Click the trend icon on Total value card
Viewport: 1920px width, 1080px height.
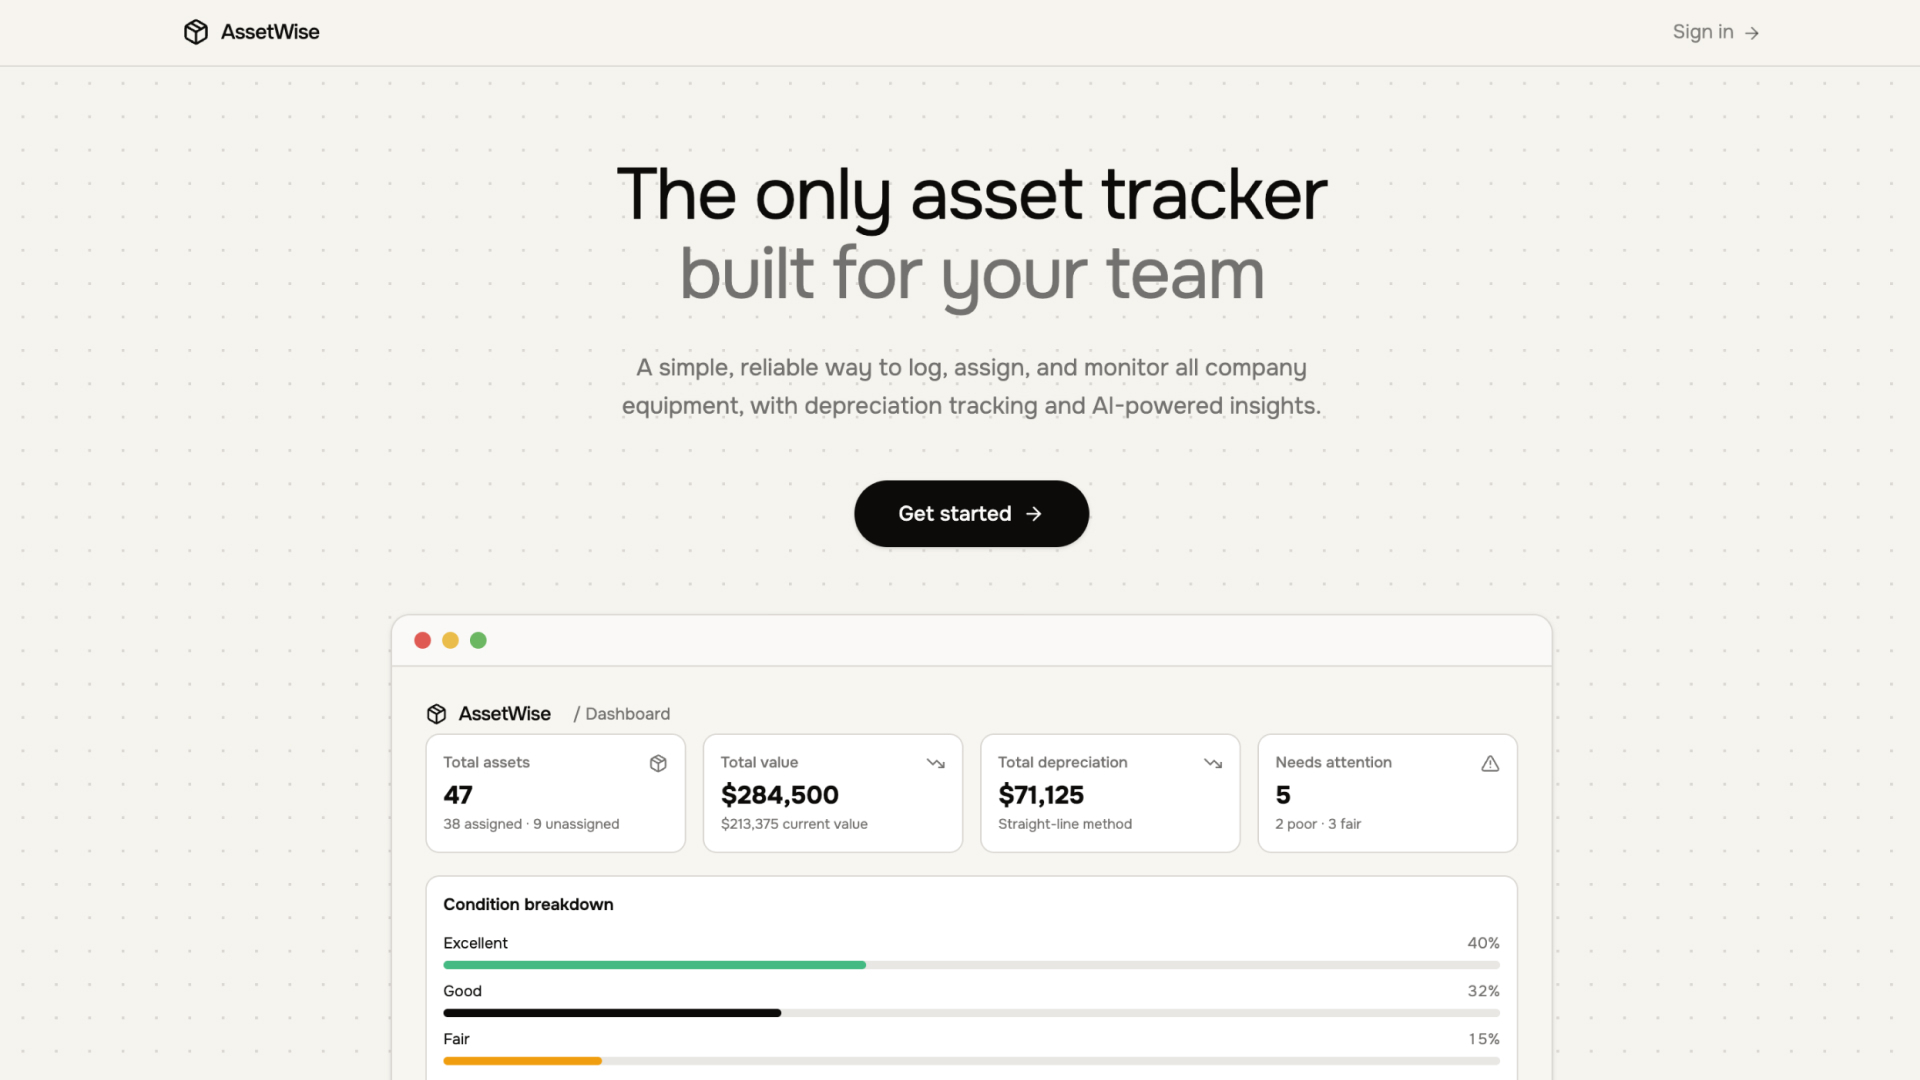(935, 763)
